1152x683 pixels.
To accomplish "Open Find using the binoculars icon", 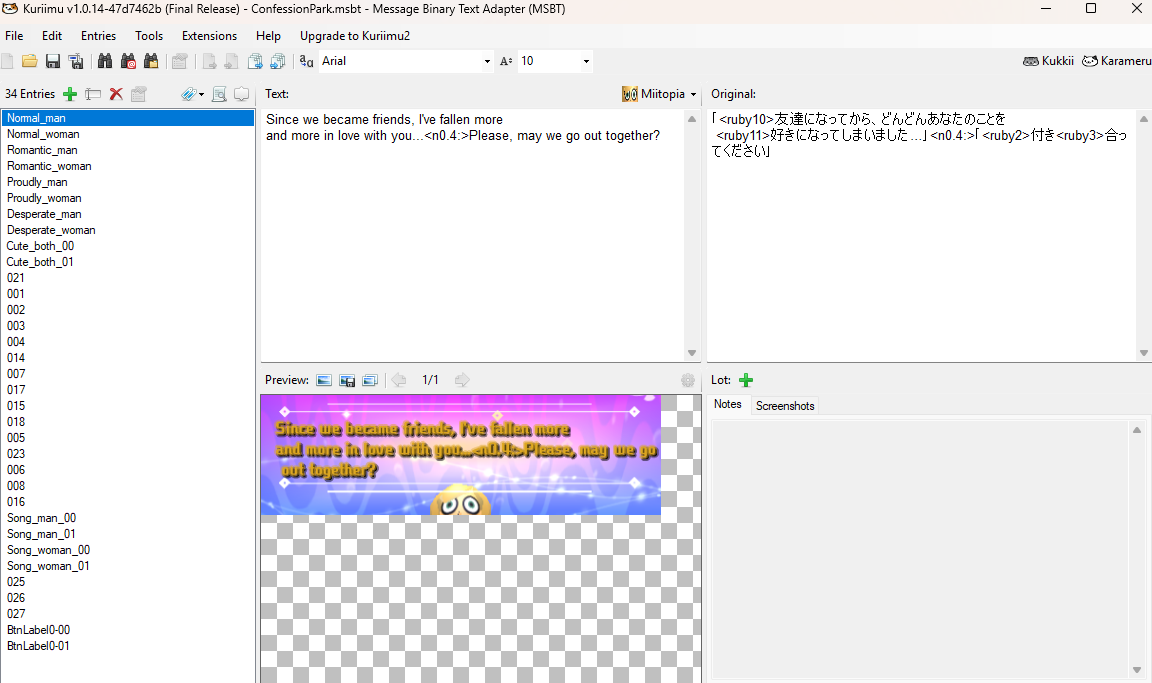I will click(x=105, y=61).
